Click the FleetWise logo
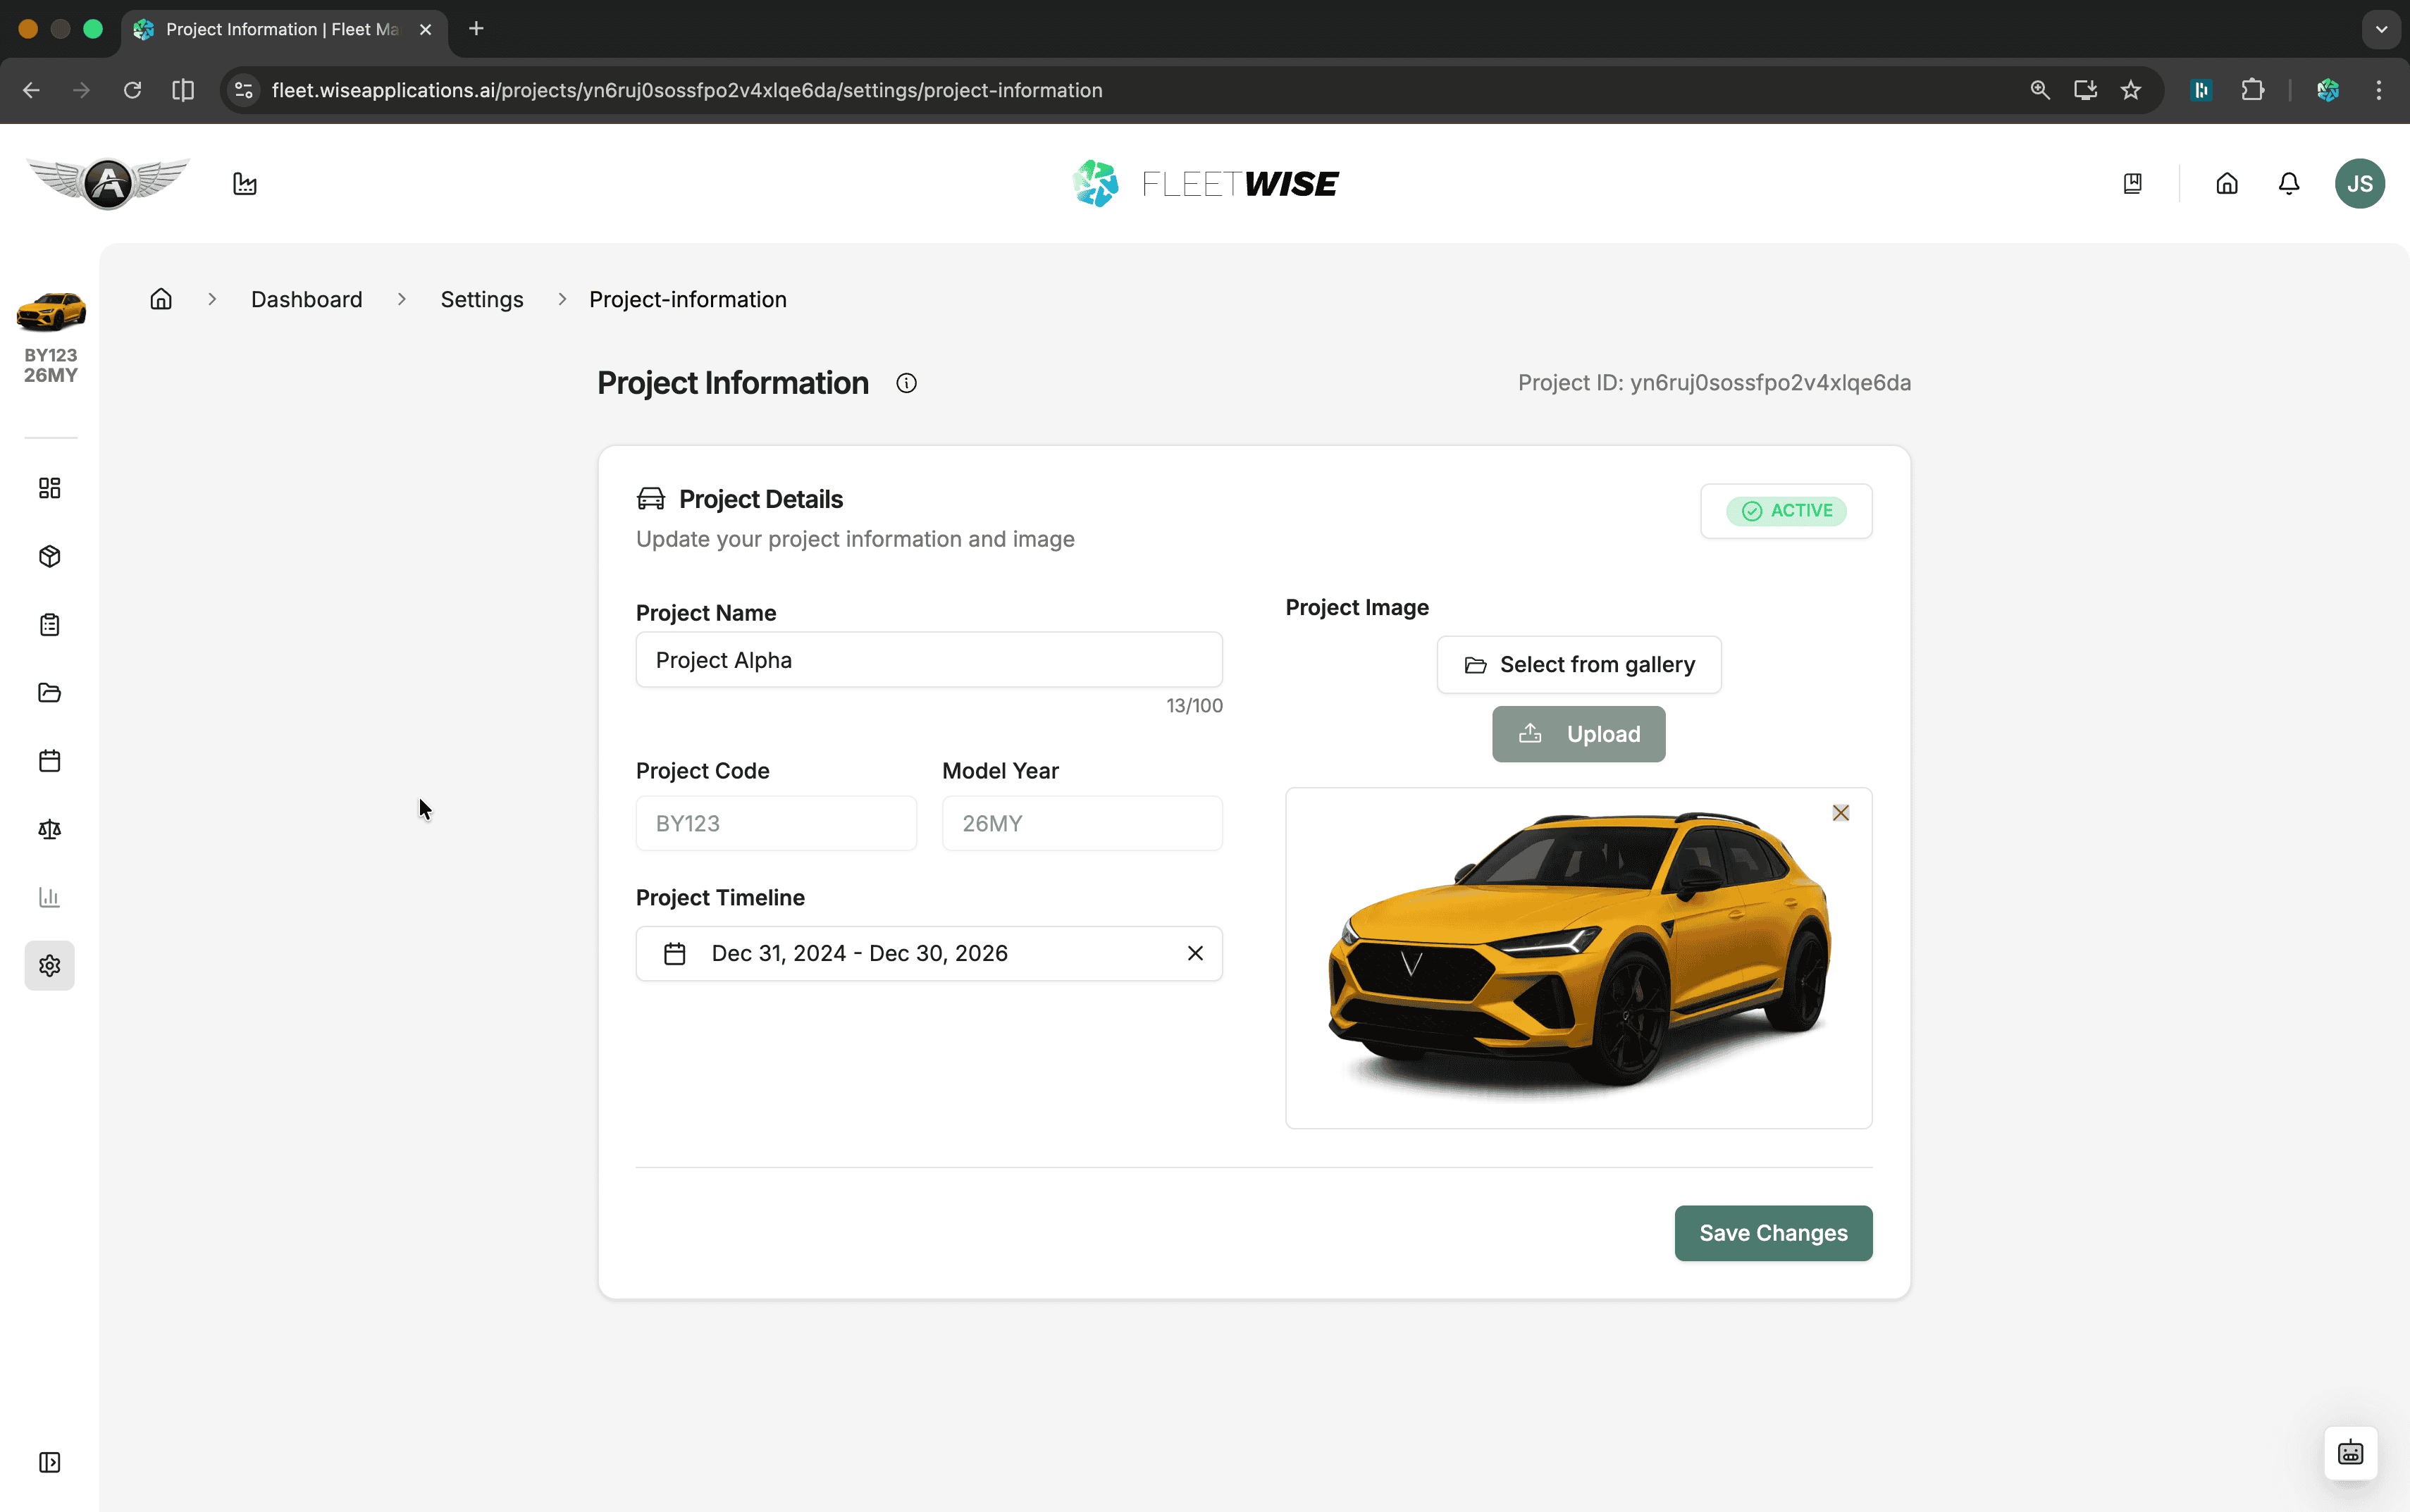 point(1204,184)
